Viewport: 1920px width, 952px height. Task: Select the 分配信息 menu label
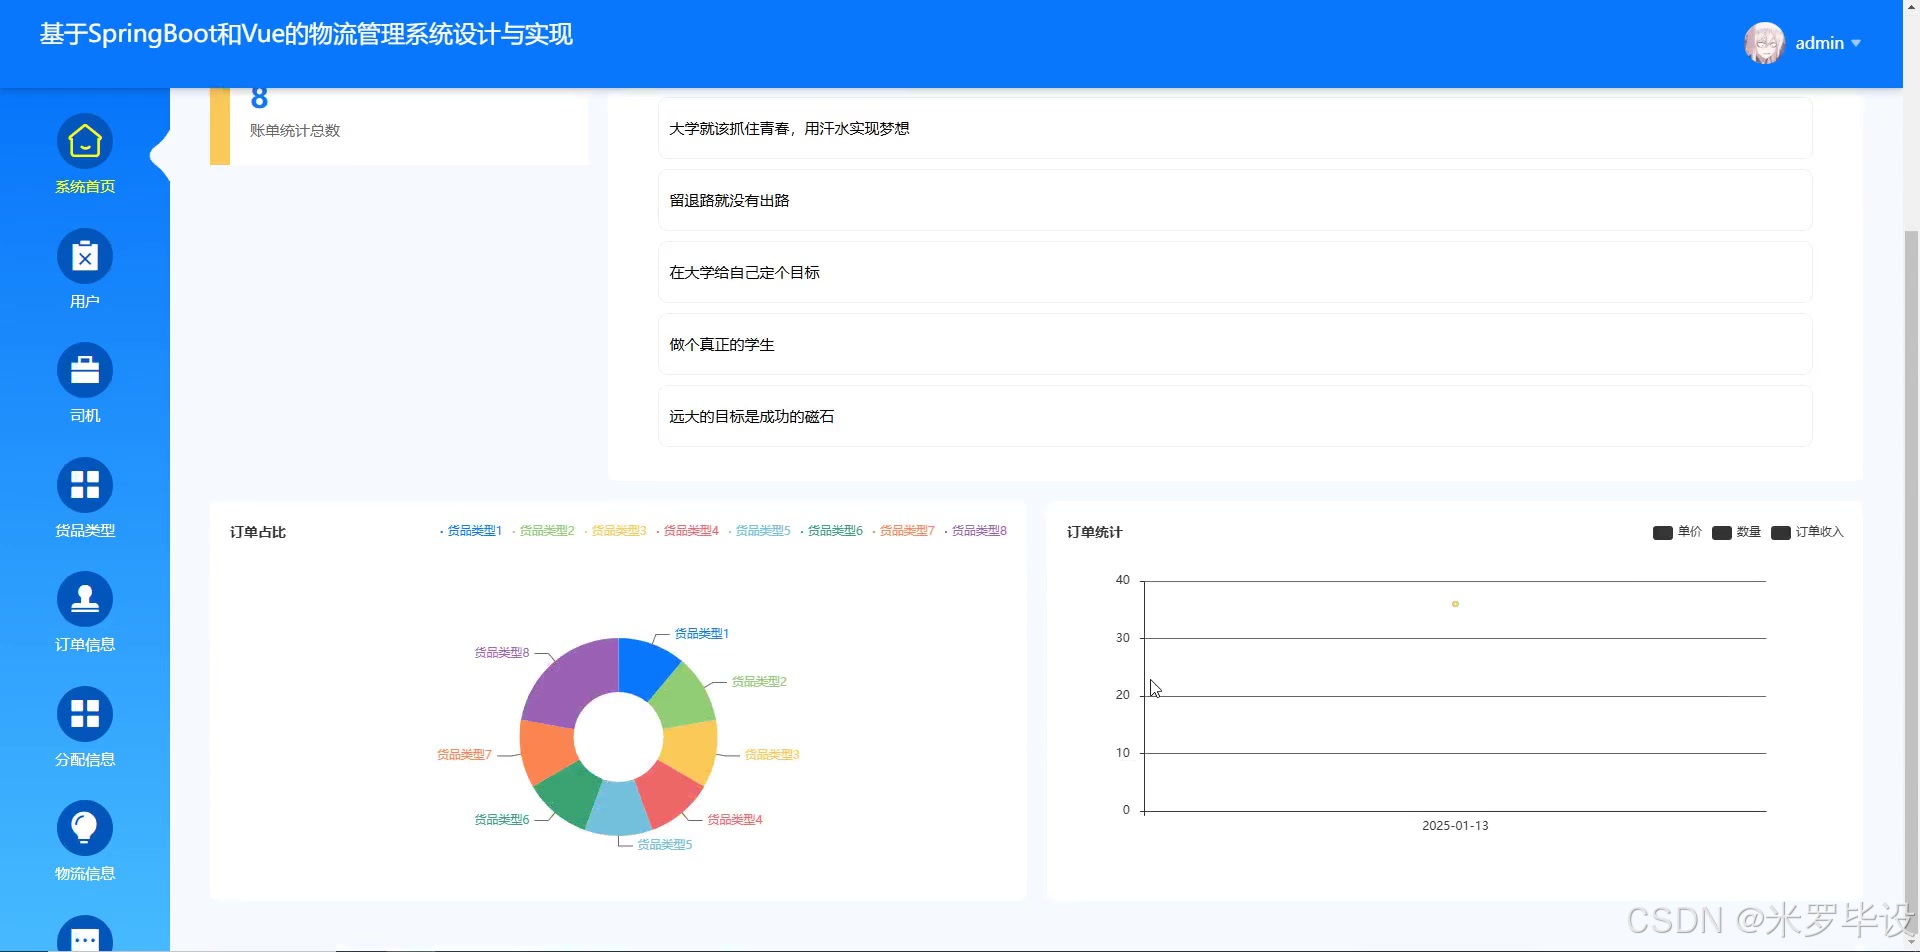pyautogui.click(x=85, y=759)
